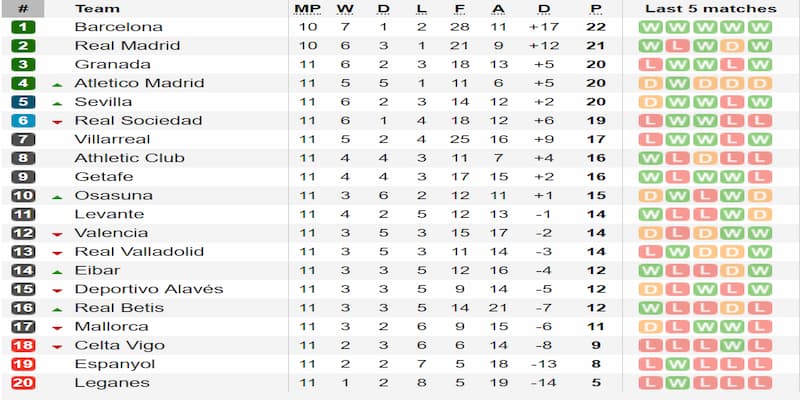Screen dimensions: 800x400
Task: Click Leganes' green W result badge
Action: 678,383
